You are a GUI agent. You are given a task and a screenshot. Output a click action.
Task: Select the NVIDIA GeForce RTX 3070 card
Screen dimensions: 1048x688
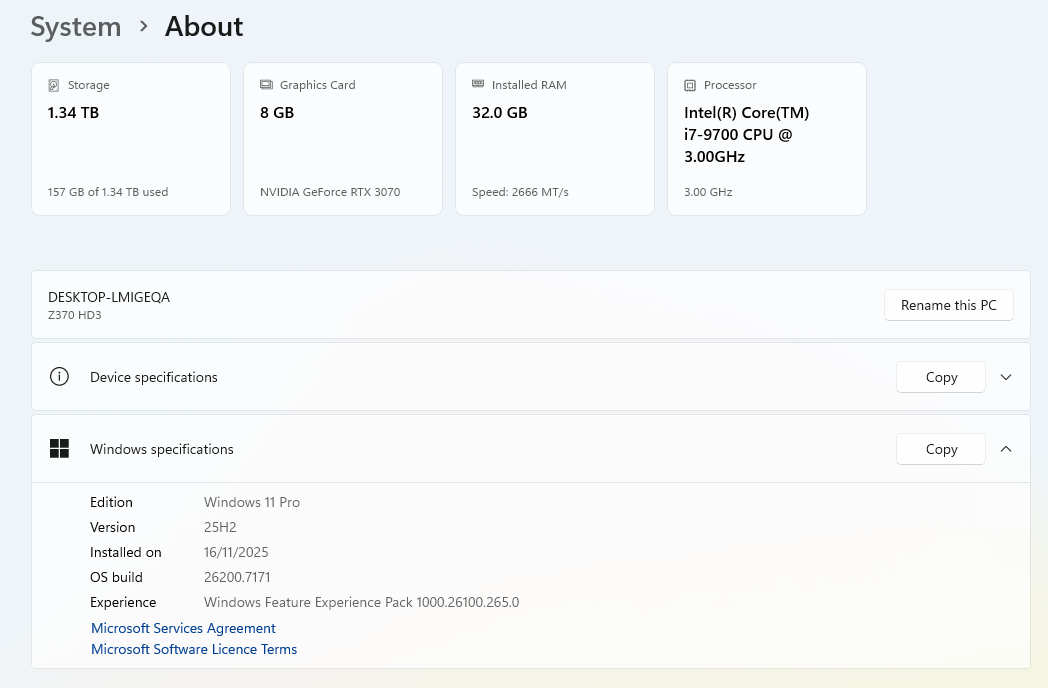pyautogui.click(x=343, y=140)
